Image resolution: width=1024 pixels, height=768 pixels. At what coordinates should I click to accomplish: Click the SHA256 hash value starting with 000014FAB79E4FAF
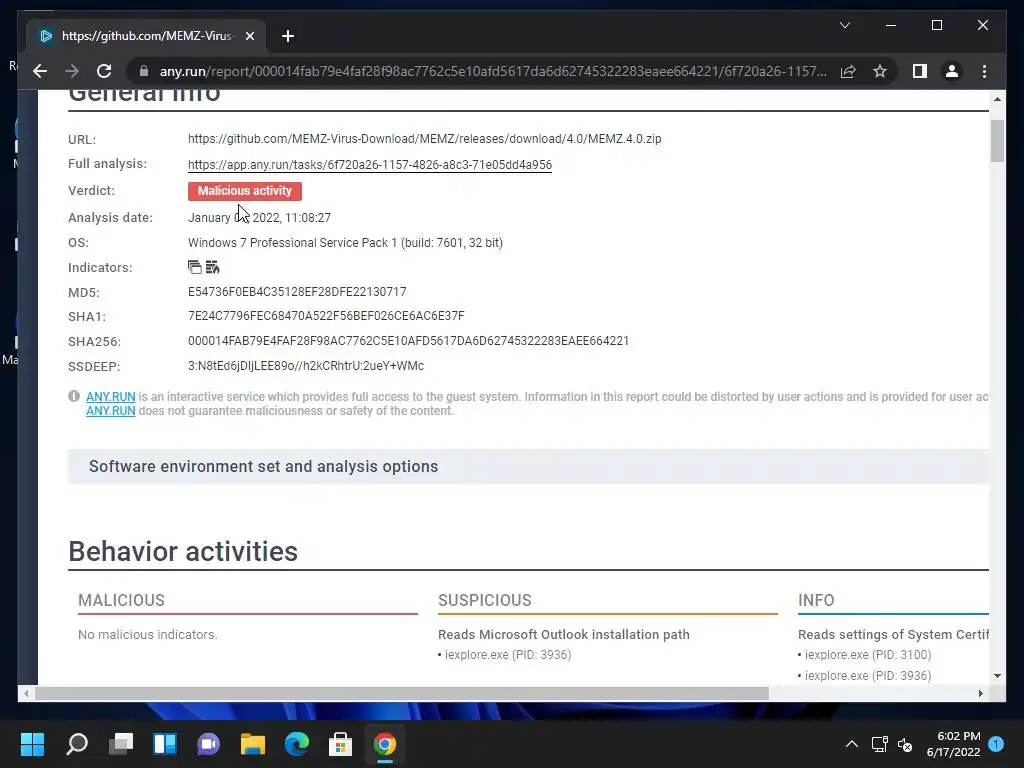(x=408, y=341)
